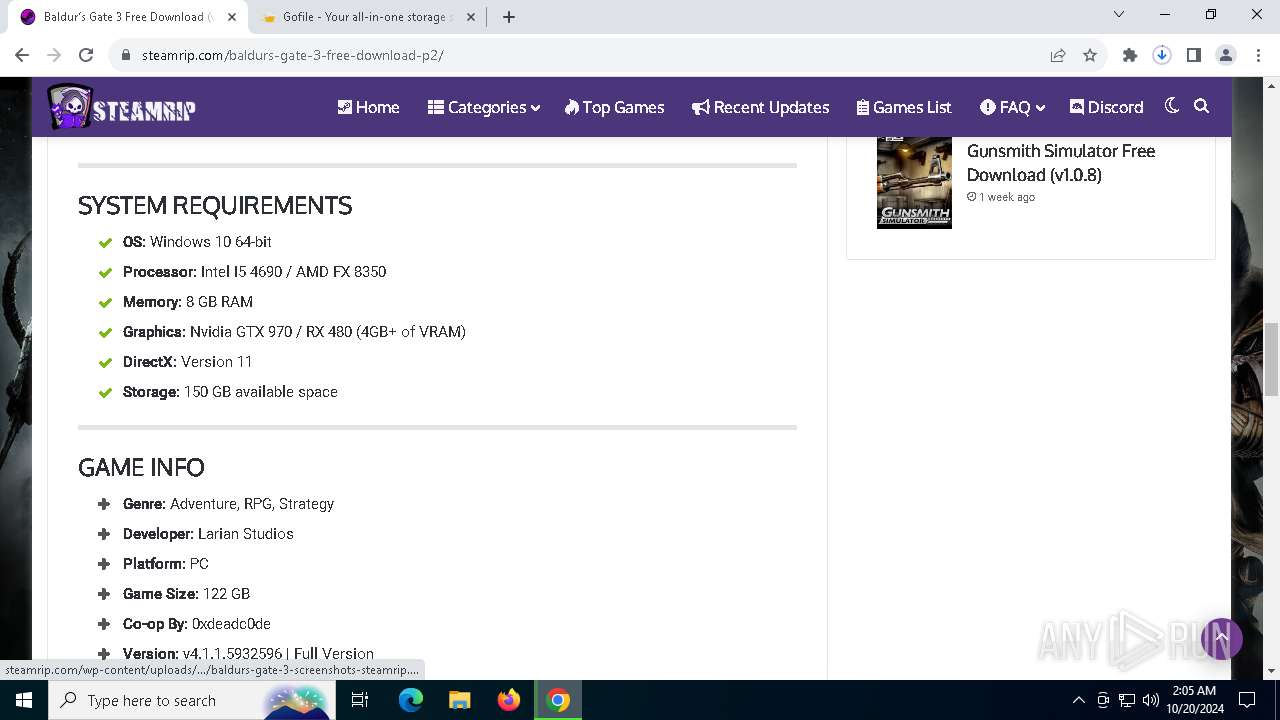Click the '1 week ago' timestamp
This screenshot has width=1280, height=720.
(1007, 197)
